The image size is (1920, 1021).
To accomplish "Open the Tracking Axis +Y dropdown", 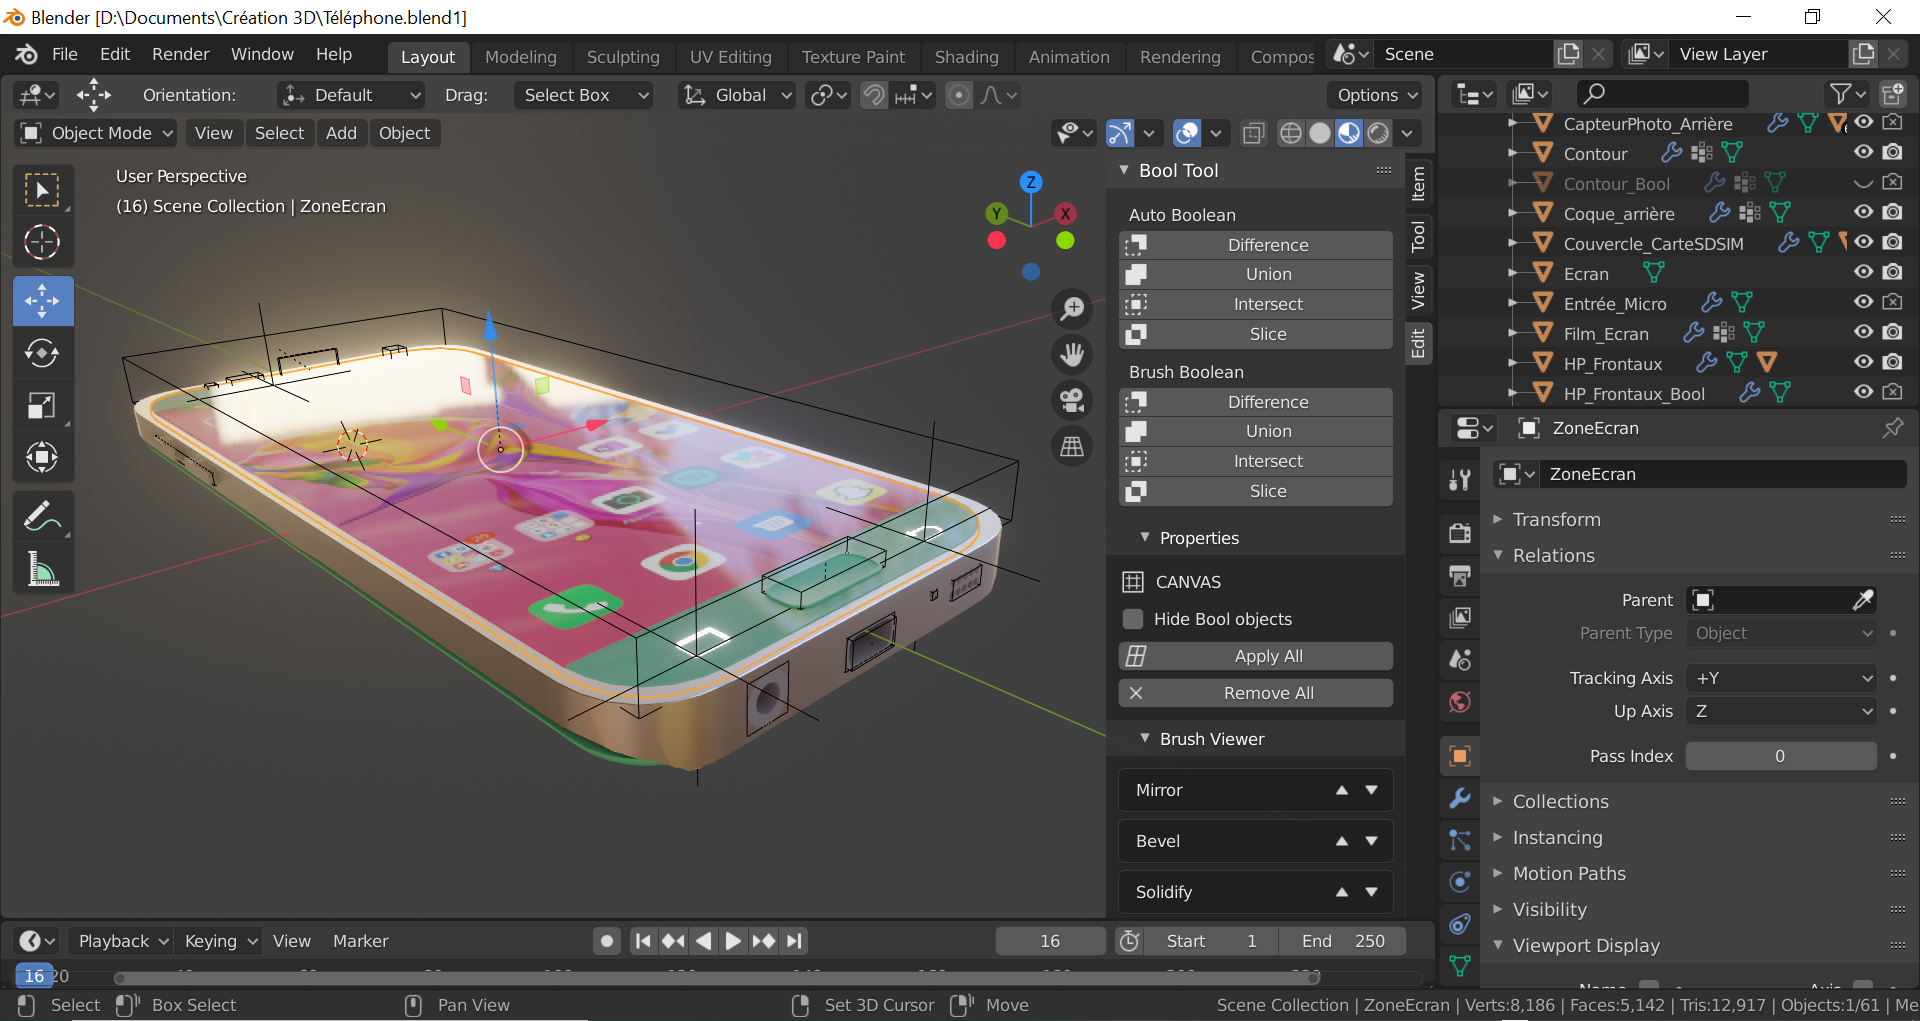I will [1781, 678].
